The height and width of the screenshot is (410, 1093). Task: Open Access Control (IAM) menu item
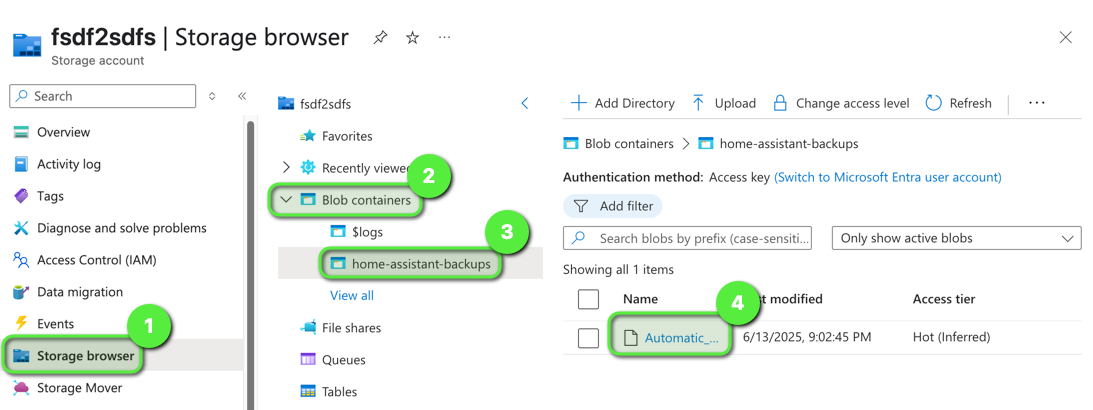(x=96, y=260)
